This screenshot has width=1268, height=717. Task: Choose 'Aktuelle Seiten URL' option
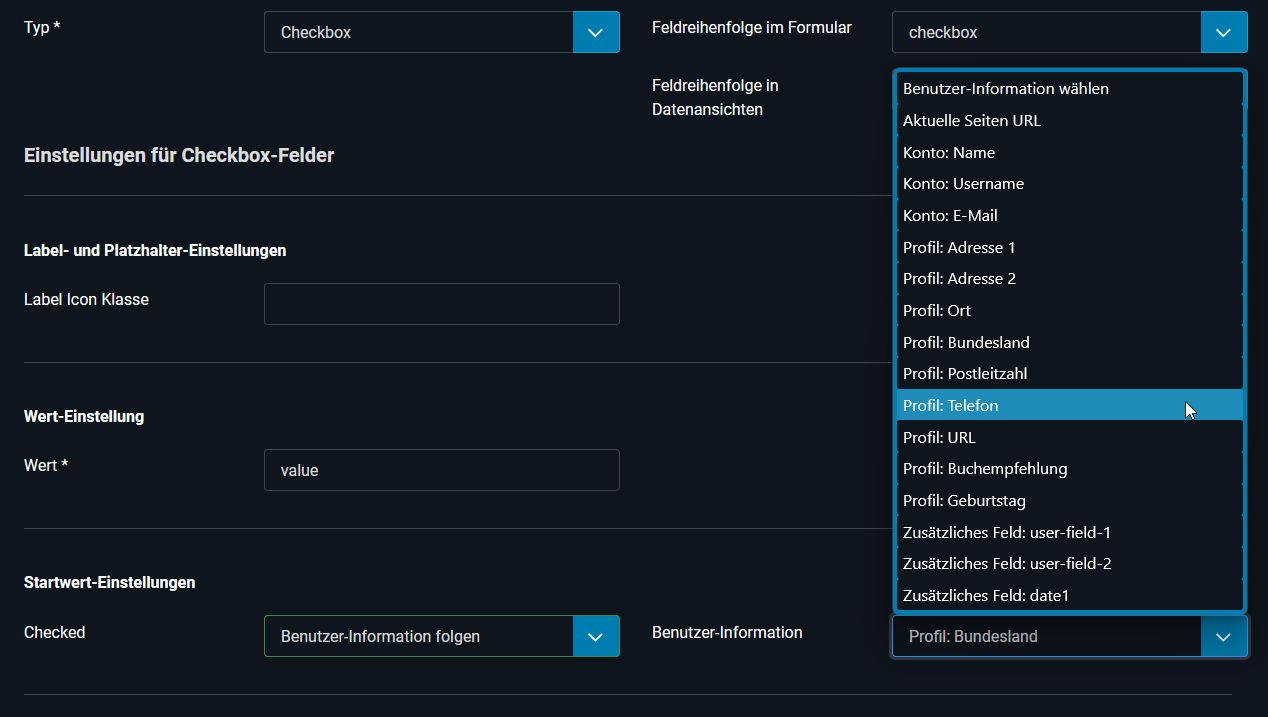pos(1069,120)
